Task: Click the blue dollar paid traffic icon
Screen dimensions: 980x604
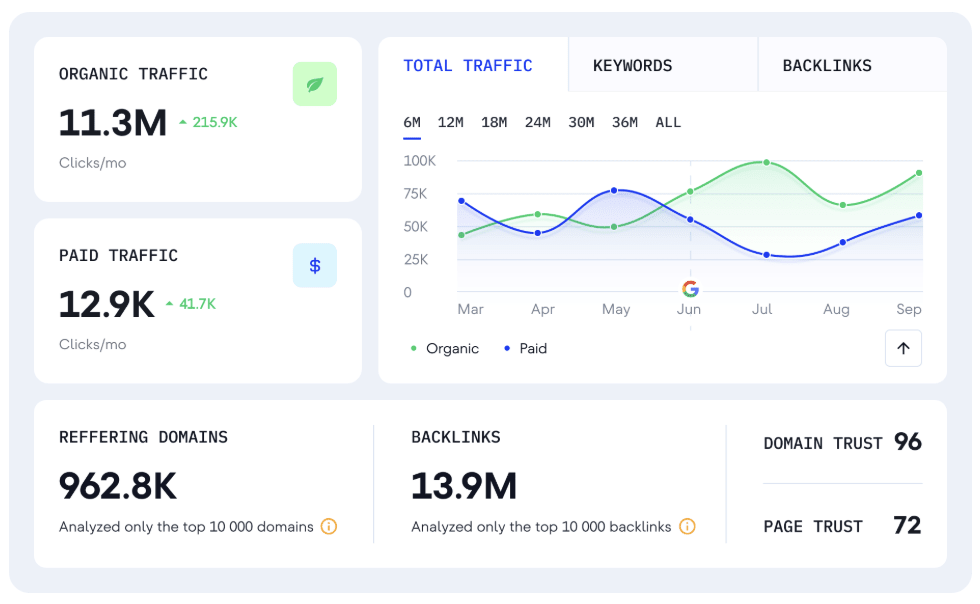Action: (314, 266)
